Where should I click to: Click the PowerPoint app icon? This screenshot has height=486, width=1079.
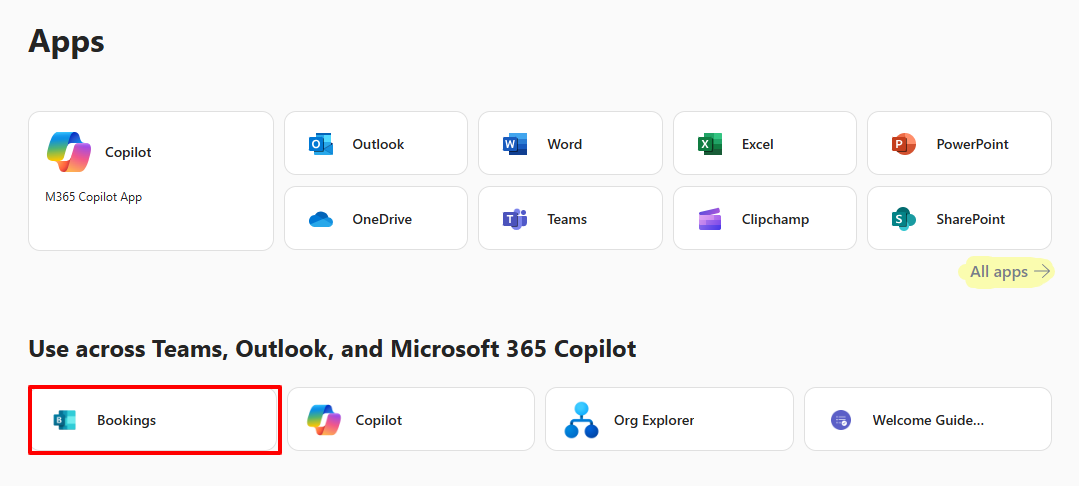click(x=904, y=144)
